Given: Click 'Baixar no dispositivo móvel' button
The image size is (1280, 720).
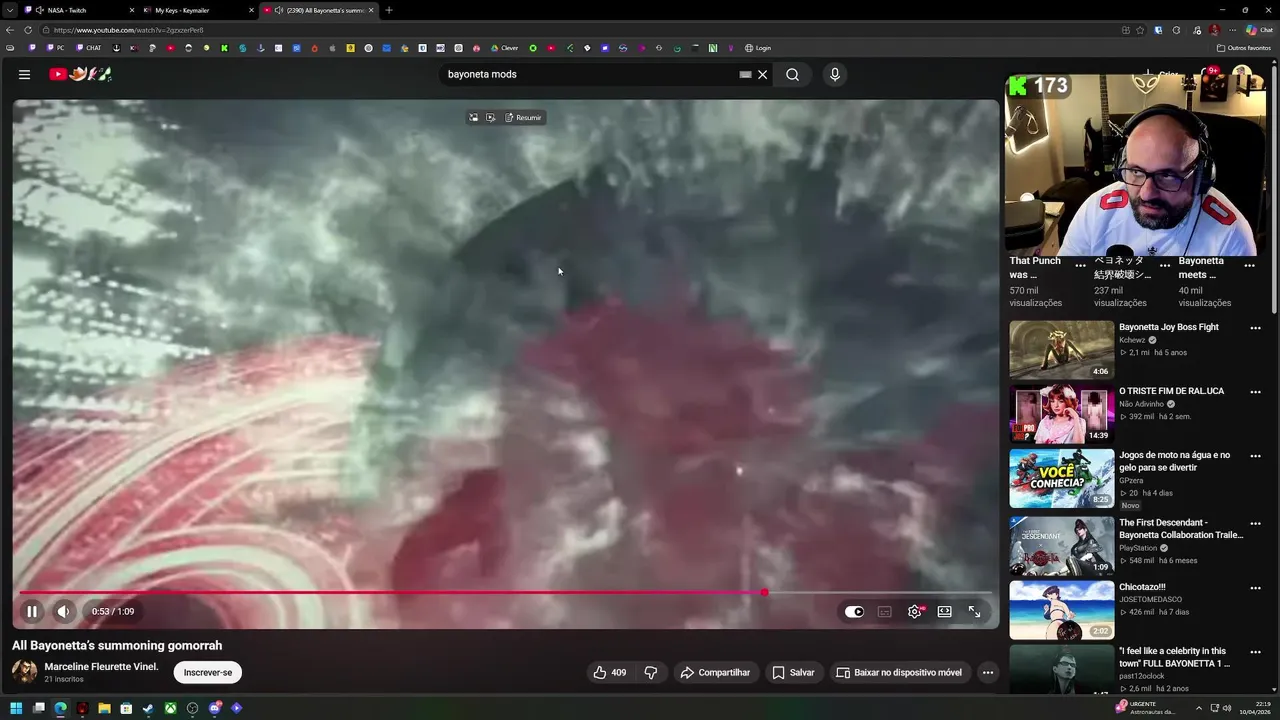Looking at the screenshot, I should pyautogui.click(x=899, y=672).
